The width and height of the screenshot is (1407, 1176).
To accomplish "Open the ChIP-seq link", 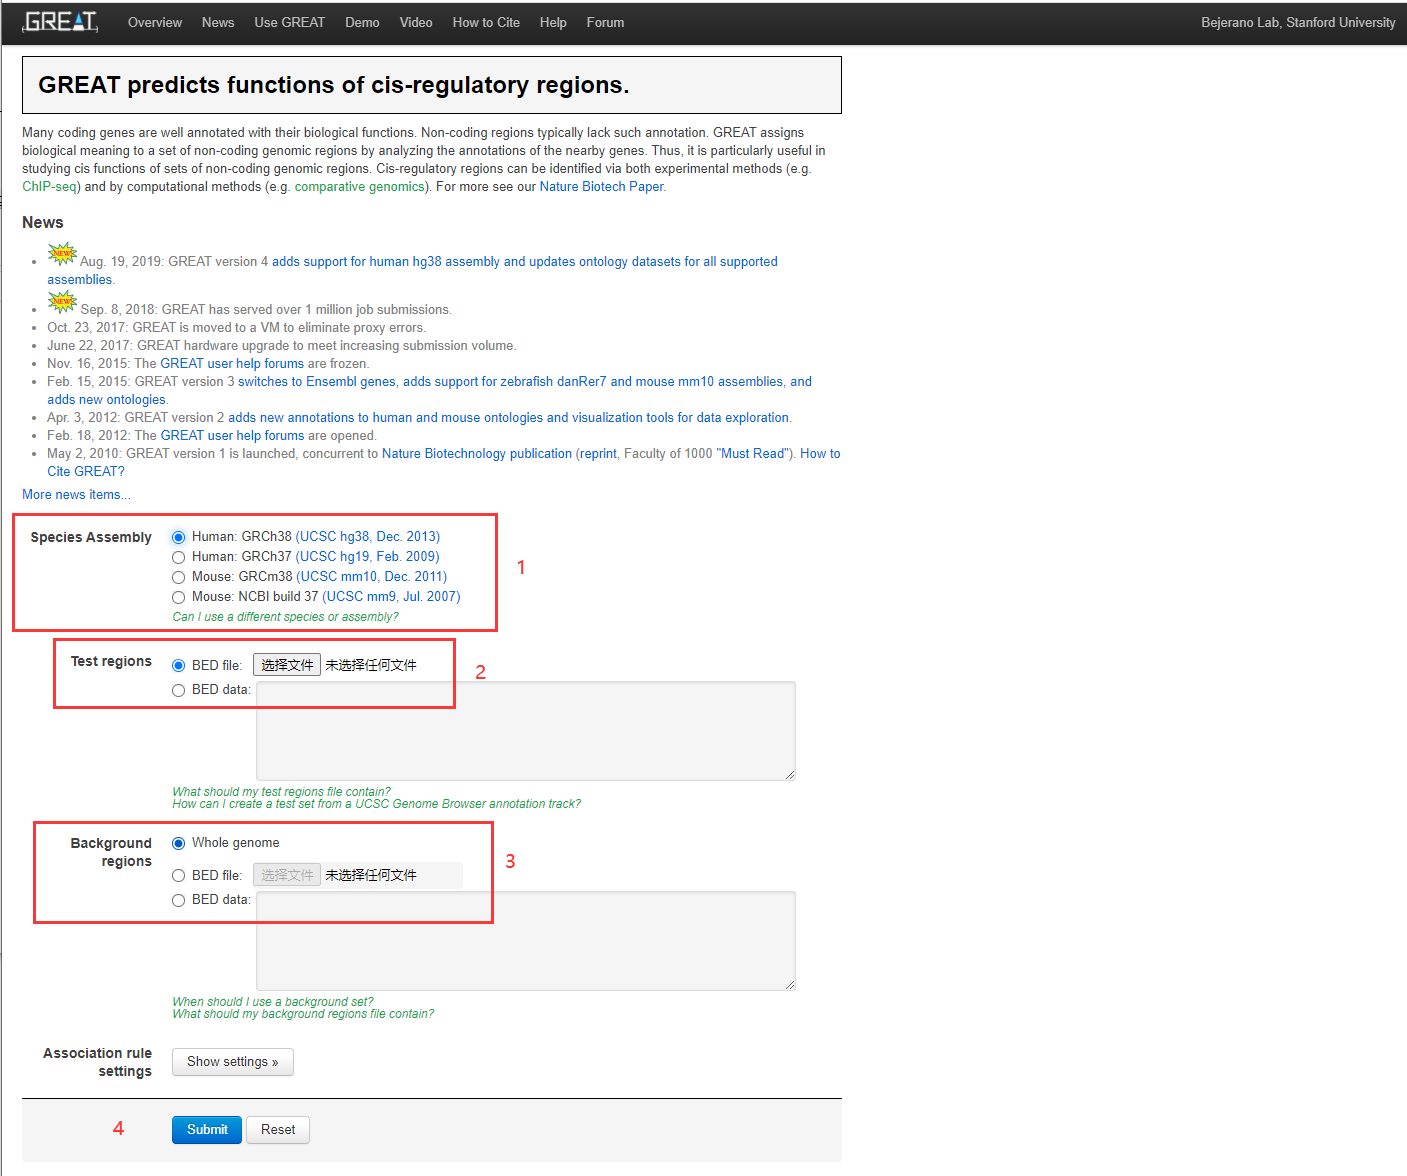I will 49,187.
